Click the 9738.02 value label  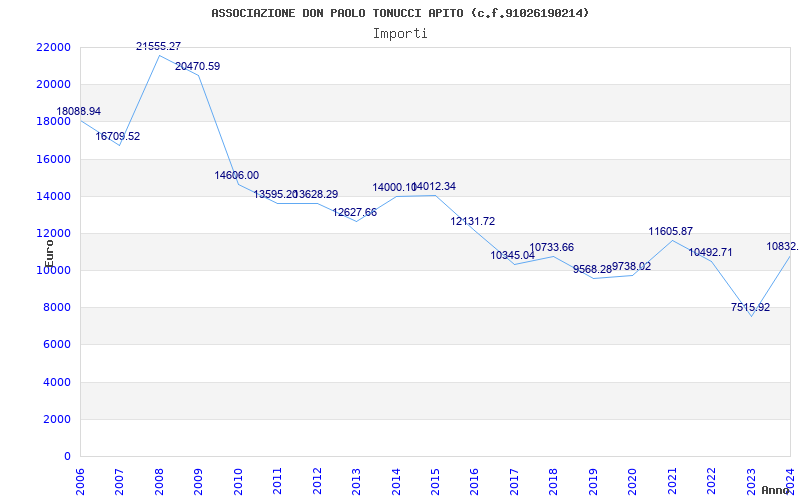(x=632, y=266)
